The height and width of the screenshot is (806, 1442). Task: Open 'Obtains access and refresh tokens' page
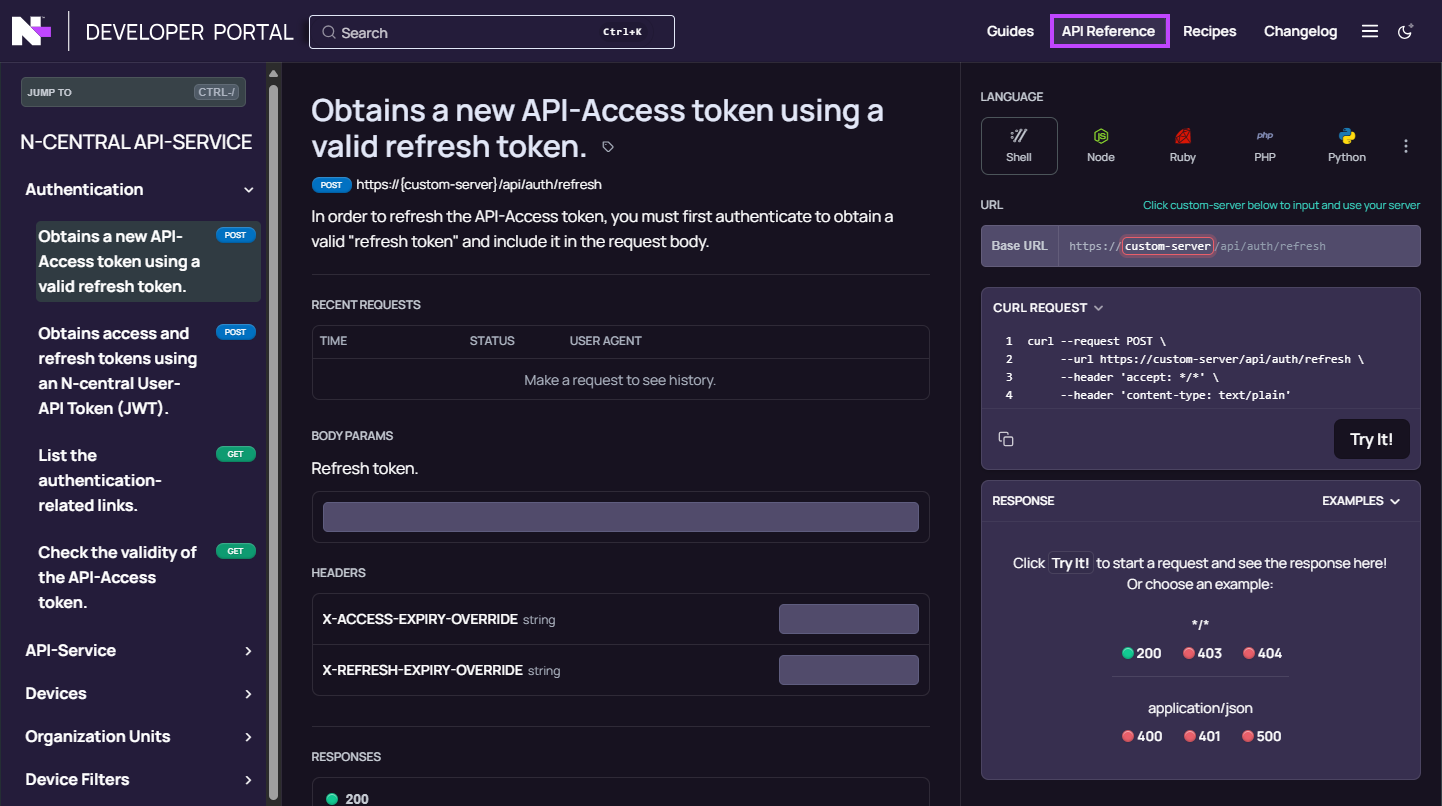click(x=148, y=371)
